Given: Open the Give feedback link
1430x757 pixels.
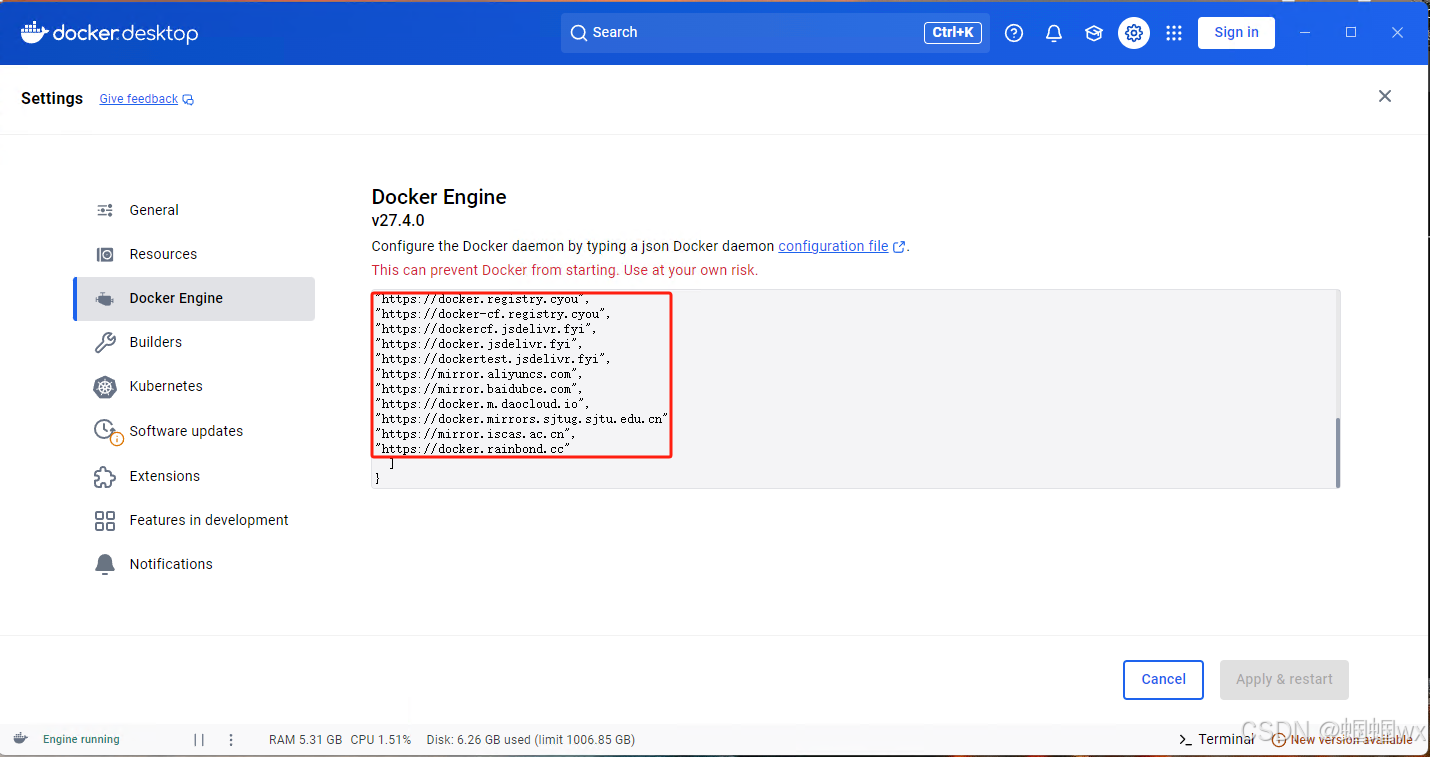Looking at the screenshot, I should 139,99.
